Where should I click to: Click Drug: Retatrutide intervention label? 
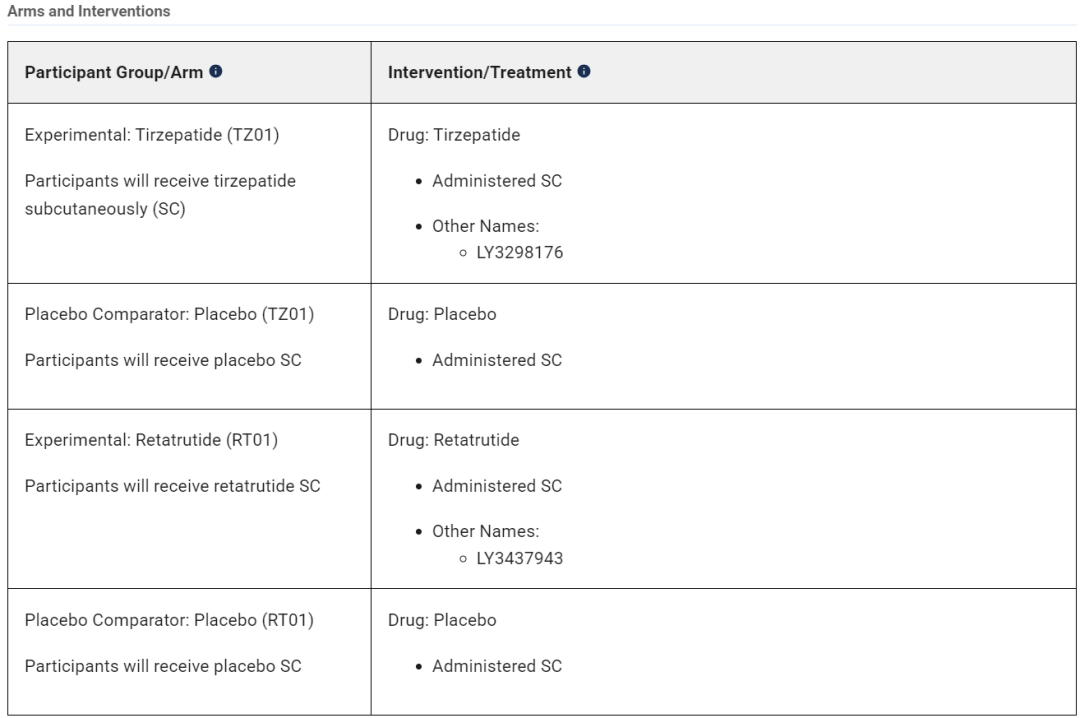coord(453,440)
